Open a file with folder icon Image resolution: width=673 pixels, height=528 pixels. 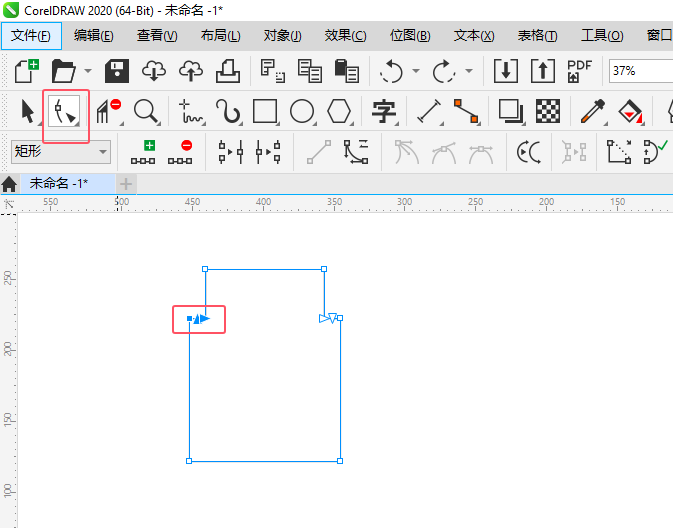[64, 71]
